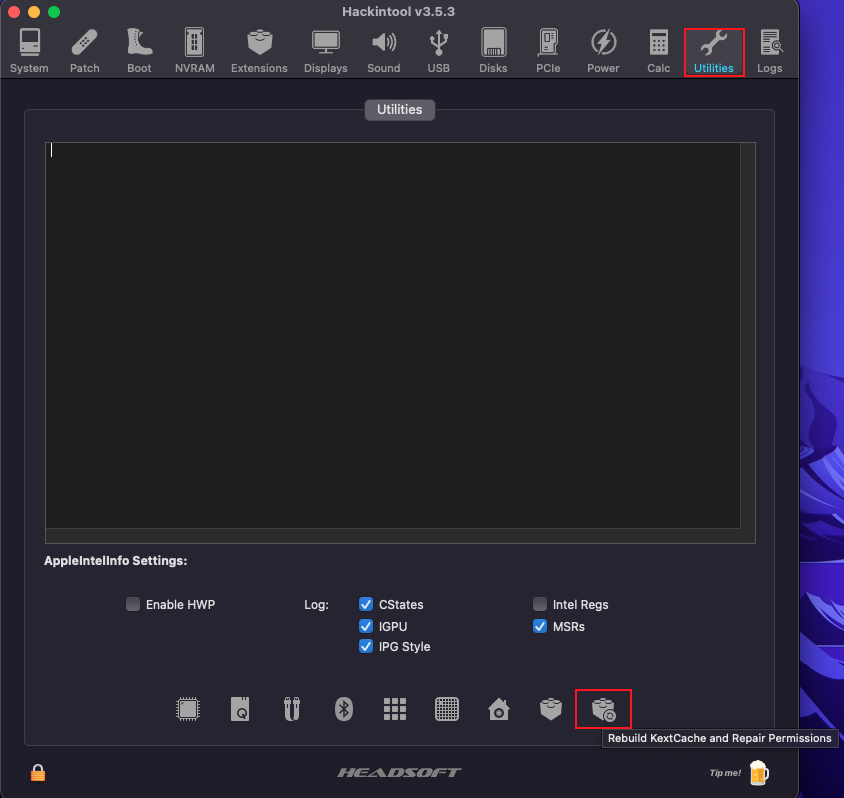
Task: Click Rebuild KextCache and Repair Permissions icon
Action: [x=603, y=709]
